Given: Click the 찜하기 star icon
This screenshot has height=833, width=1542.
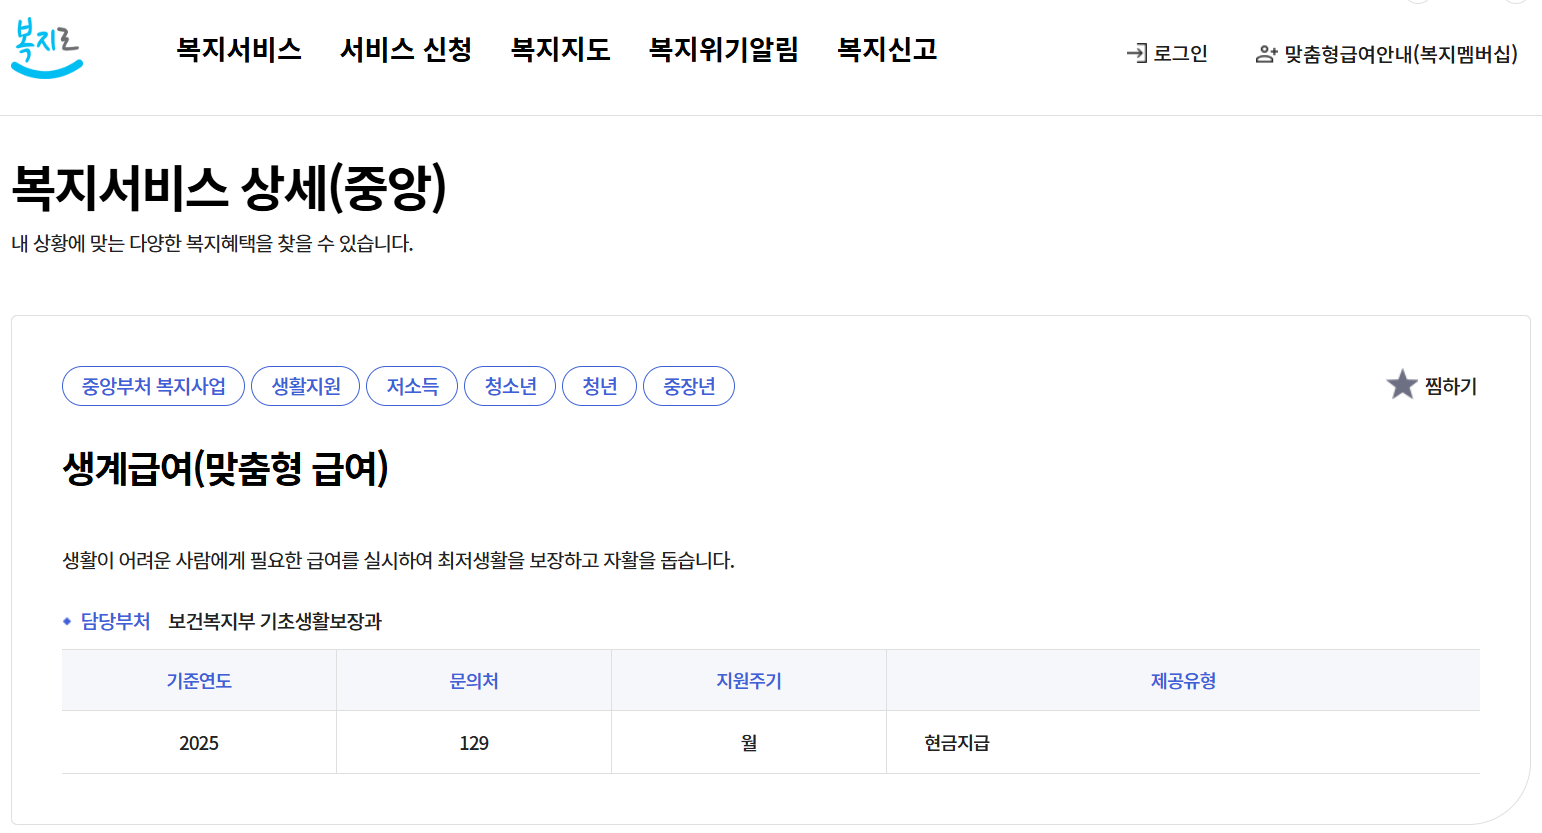Looking at the screenshot, I should pyautogui.click(x=1402, y=385).
